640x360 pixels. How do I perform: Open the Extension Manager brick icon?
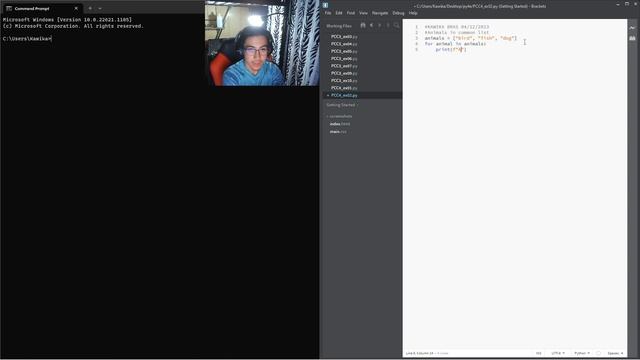tap(632, 38)
